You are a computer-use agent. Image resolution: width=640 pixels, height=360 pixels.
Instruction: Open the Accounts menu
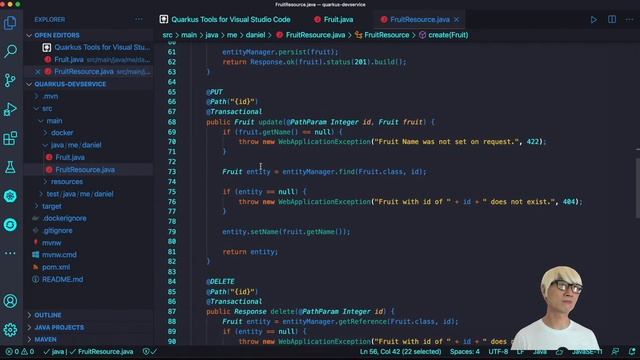(10, 301)
